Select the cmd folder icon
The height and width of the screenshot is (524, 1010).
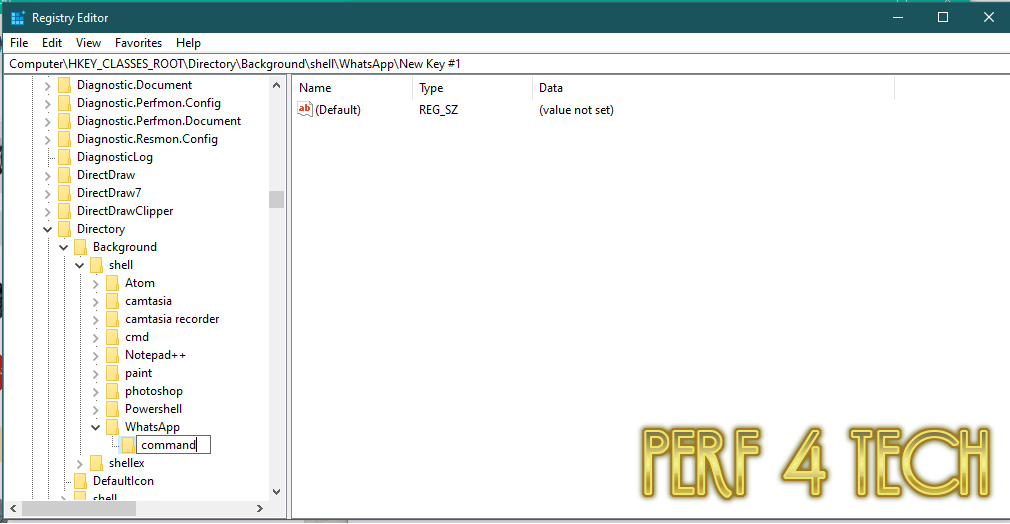(x=112, y=338)
